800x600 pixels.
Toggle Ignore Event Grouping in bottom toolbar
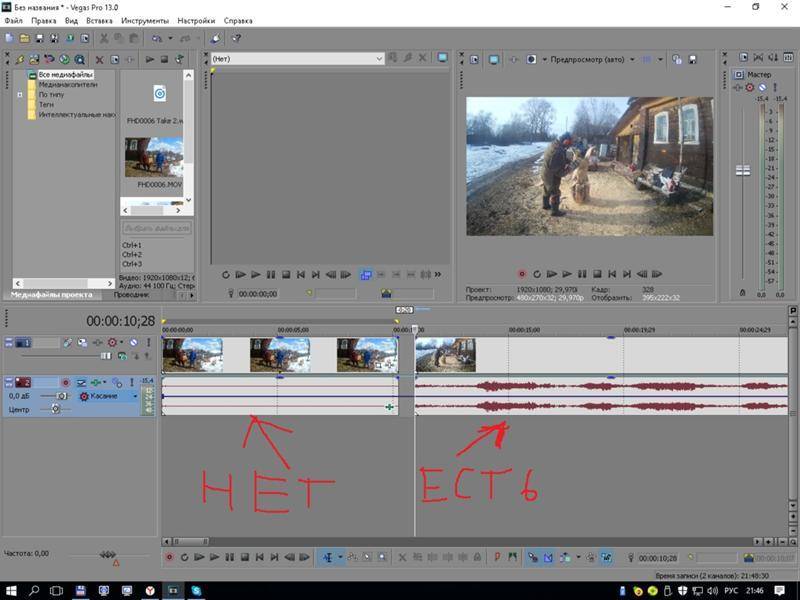(x=606, y=557)
